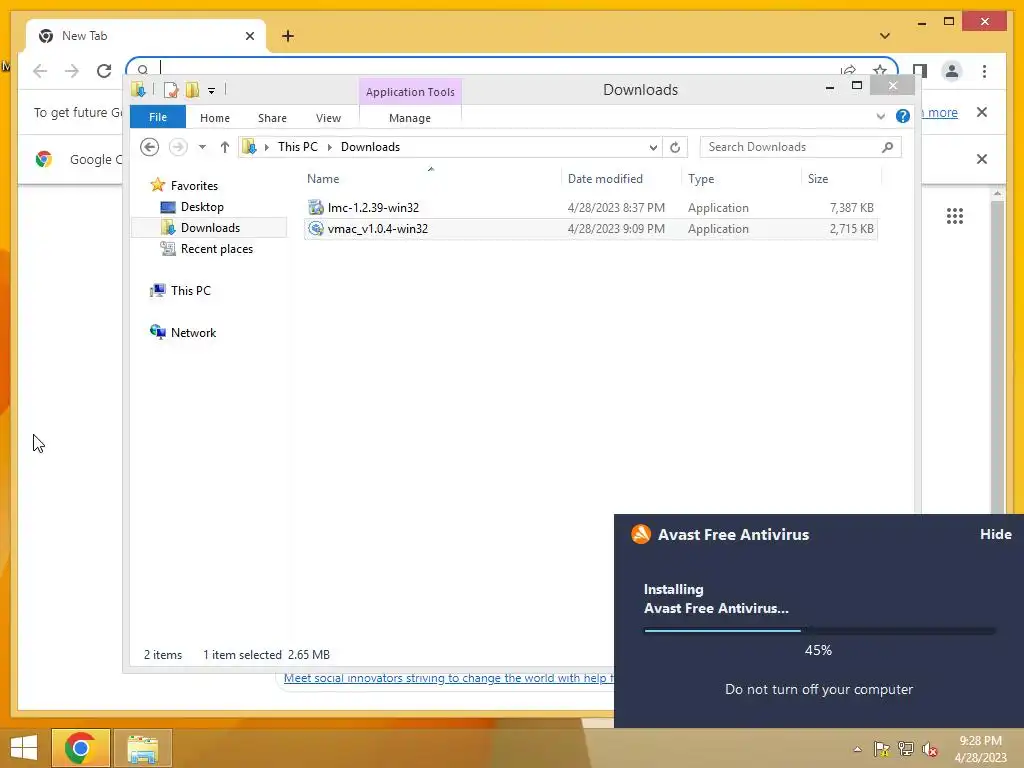The image size is (1024, 768).
Task: Sort files by the Type column
Action: point(701,178)
